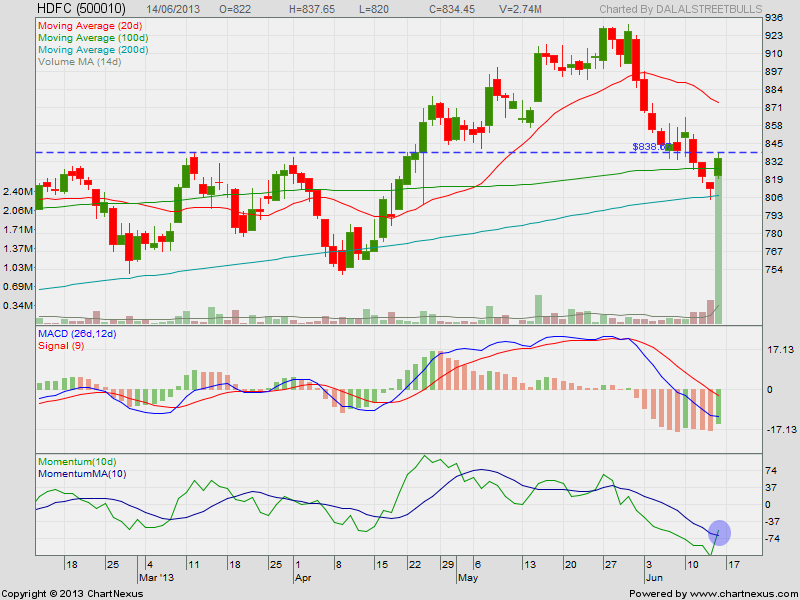Select the Moving Average (200d) legend entry

pyautogui.click(x=93, y=49)
